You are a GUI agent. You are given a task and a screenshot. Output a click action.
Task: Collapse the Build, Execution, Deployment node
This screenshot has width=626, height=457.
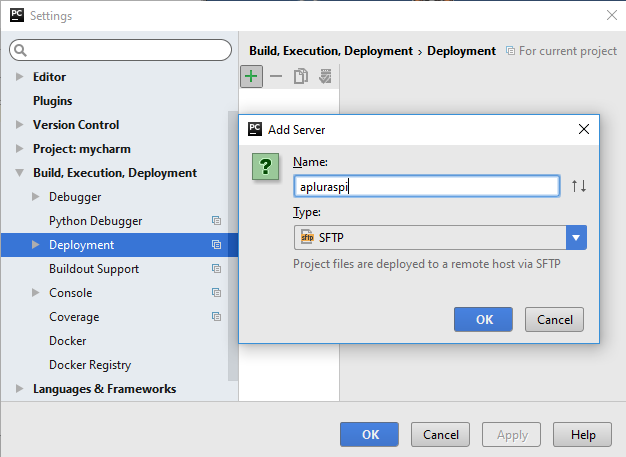pyautogui.click(x=19, y=173)
